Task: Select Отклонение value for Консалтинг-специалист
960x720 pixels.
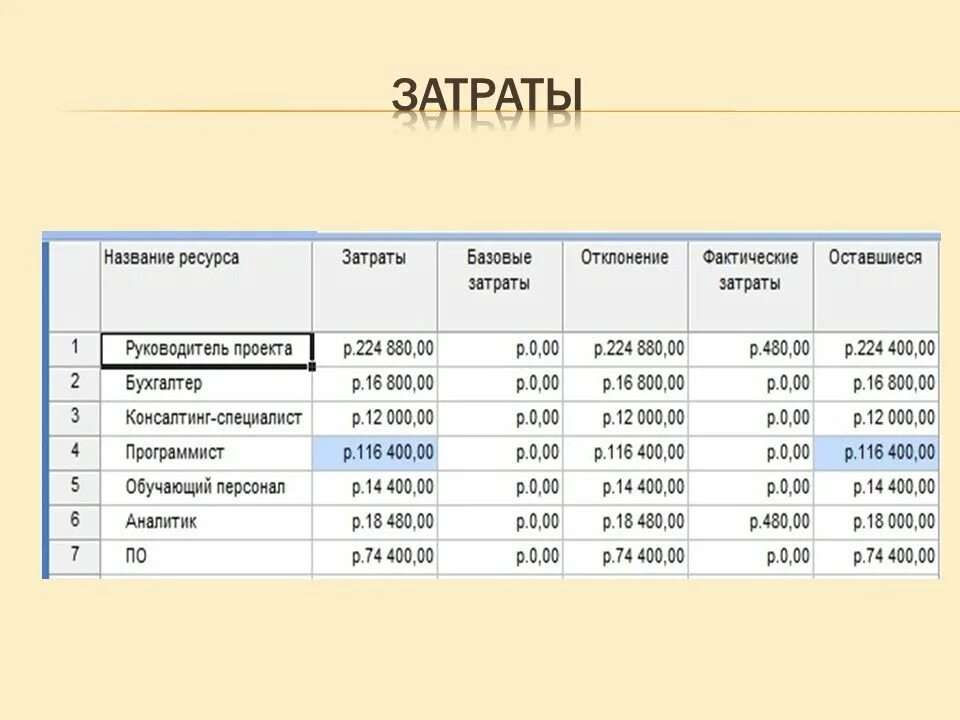Action: (x=625, y=419)
